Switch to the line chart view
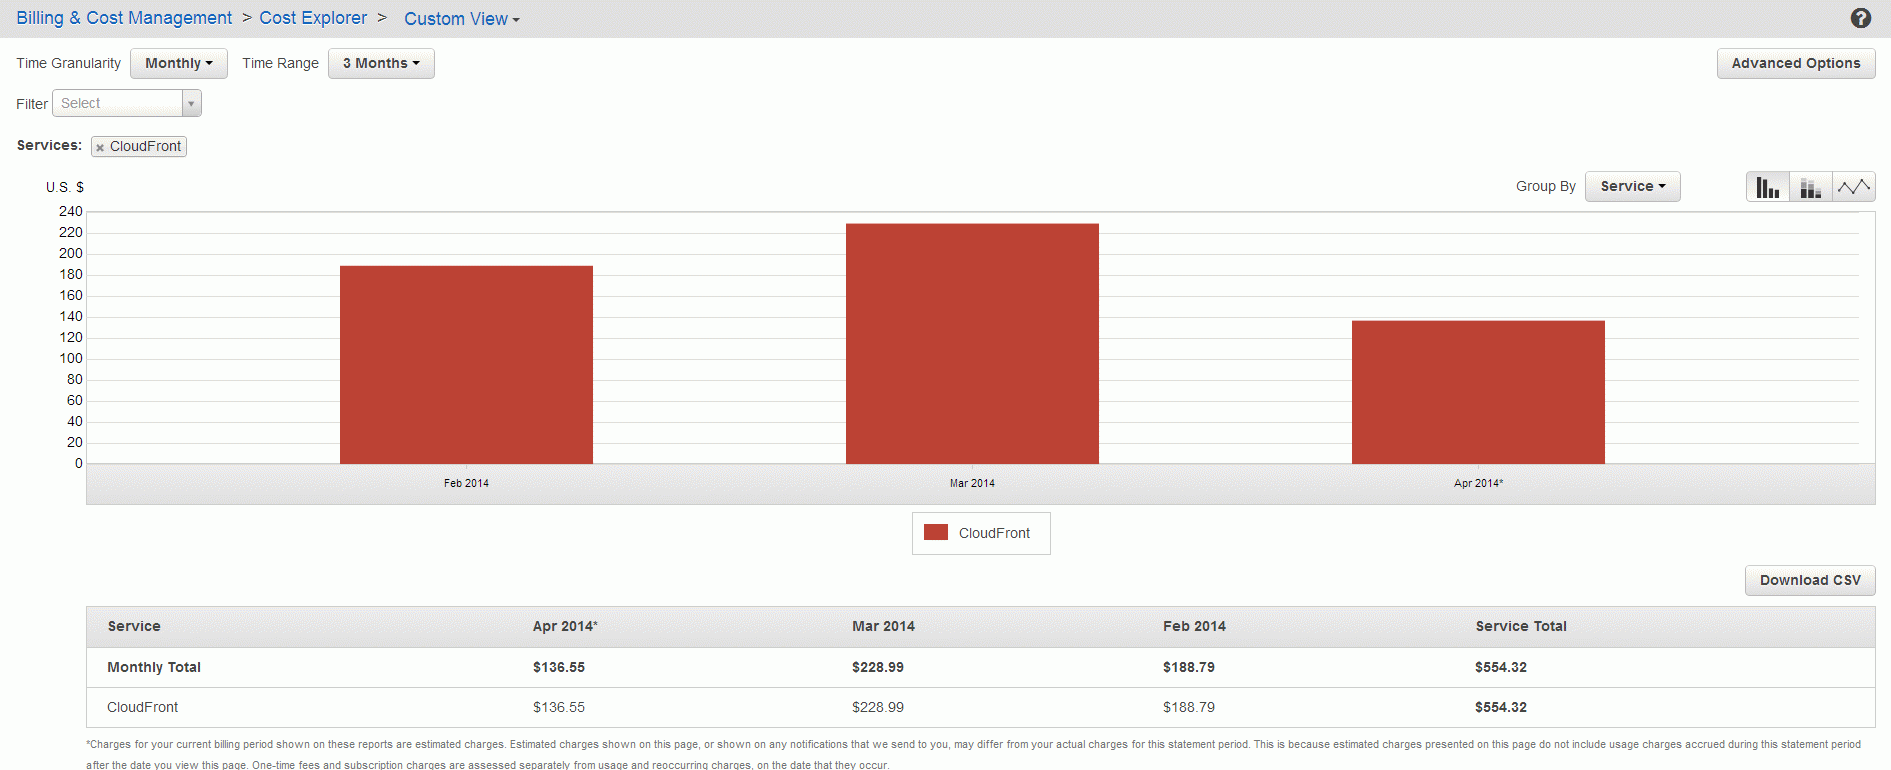 1854,187
